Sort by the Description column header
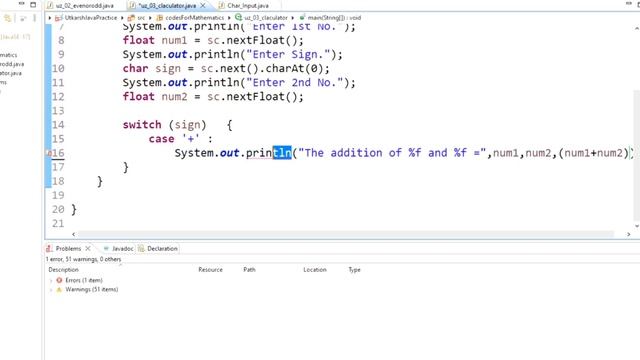This screenshot has height=360, width=640. click(63, 269)
